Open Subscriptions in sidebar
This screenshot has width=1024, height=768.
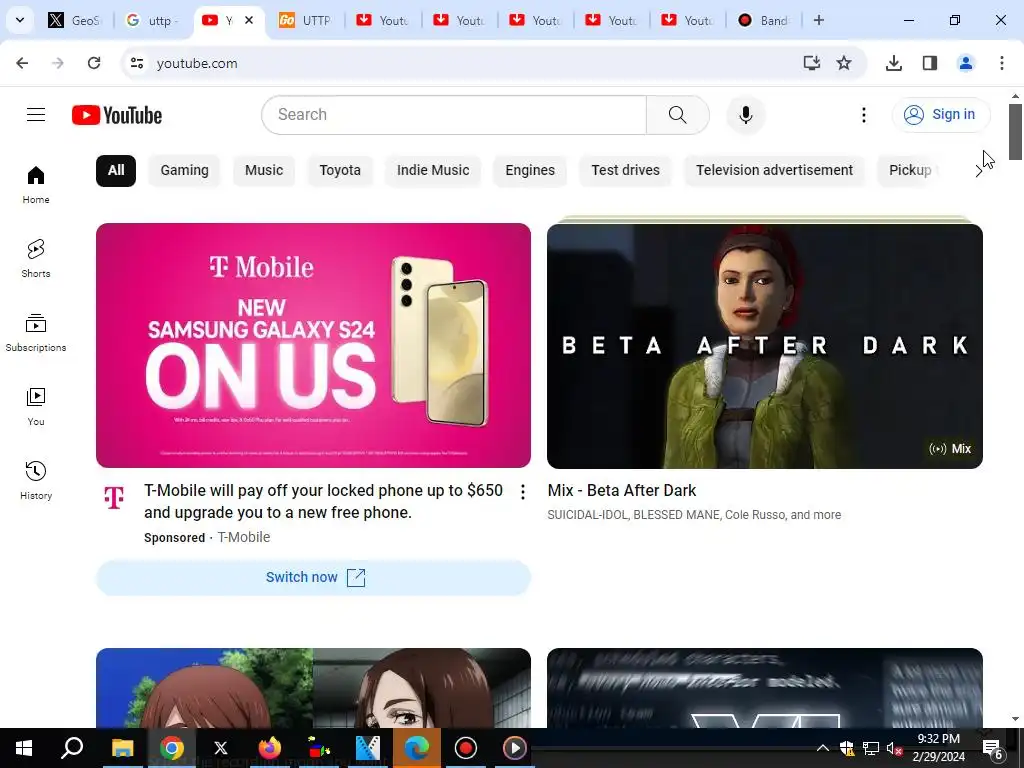coord(36,332)
